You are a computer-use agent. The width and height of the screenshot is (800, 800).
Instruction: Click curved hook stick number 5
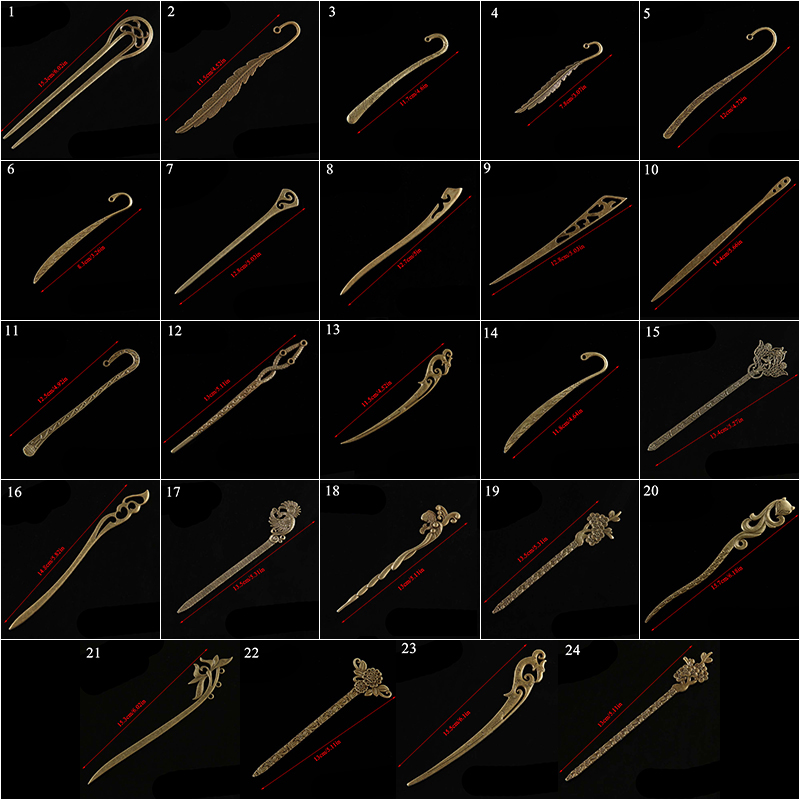[x=719, y=81]
